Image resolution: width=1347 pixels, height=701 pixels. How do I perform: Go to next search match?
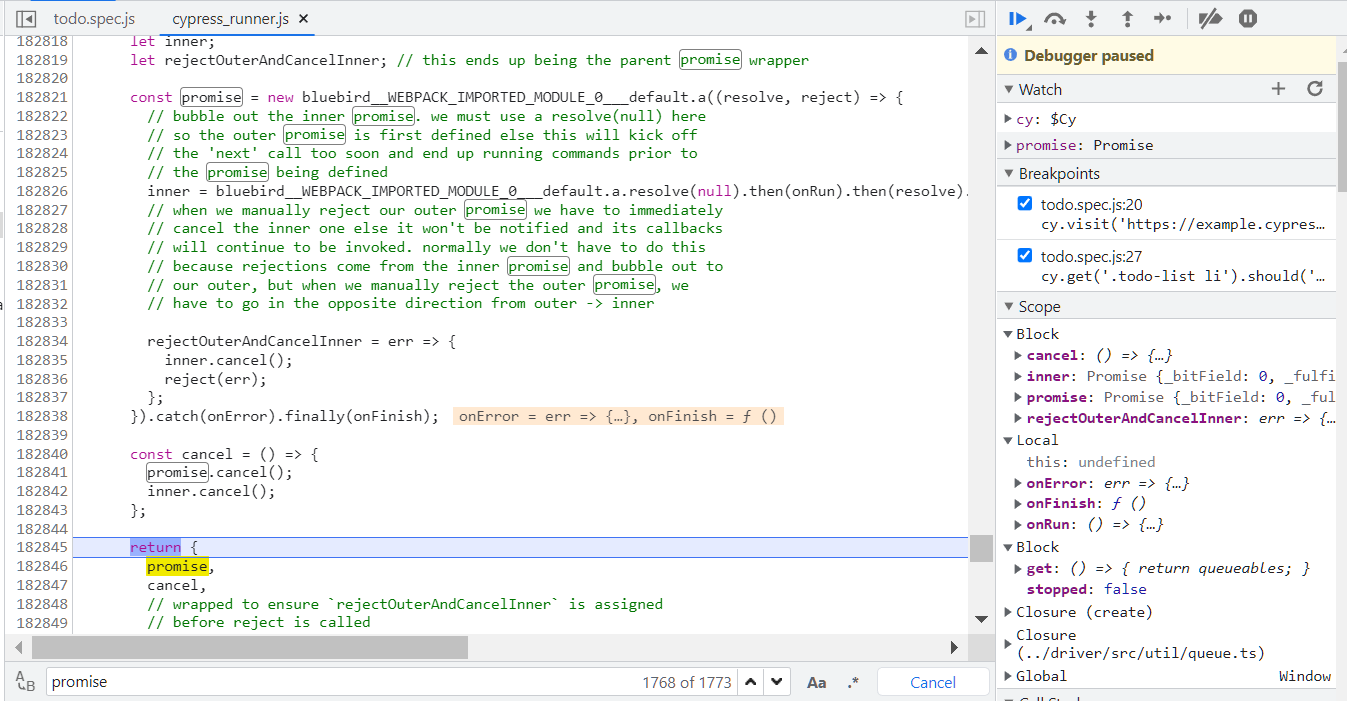pos(776,682)
